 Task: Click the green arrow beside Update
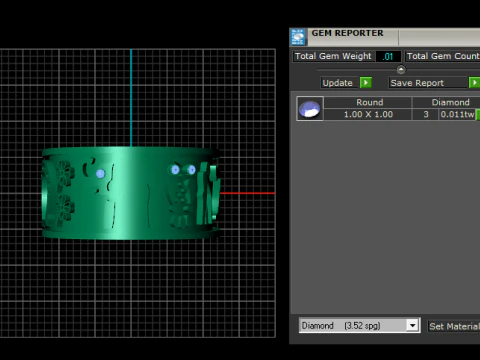click(366, 82)
